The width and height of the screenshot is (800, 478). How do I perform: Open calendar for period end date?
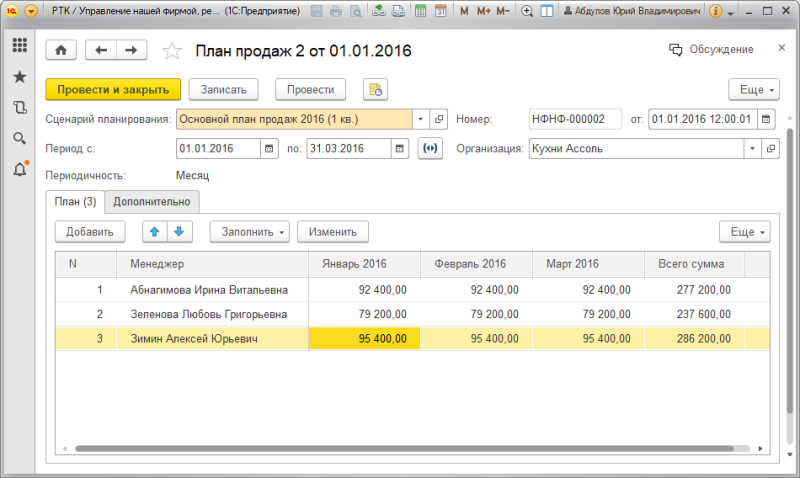point(400,149)
